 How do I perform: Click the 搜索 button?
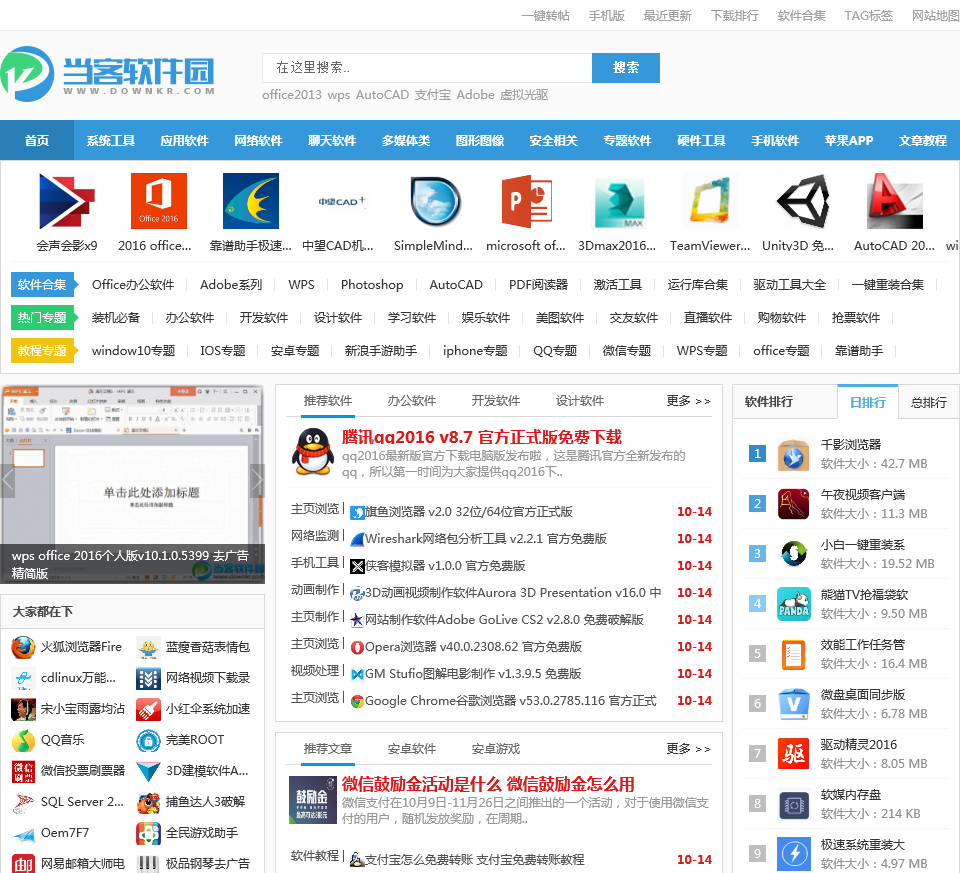click(x=626, y=67)
